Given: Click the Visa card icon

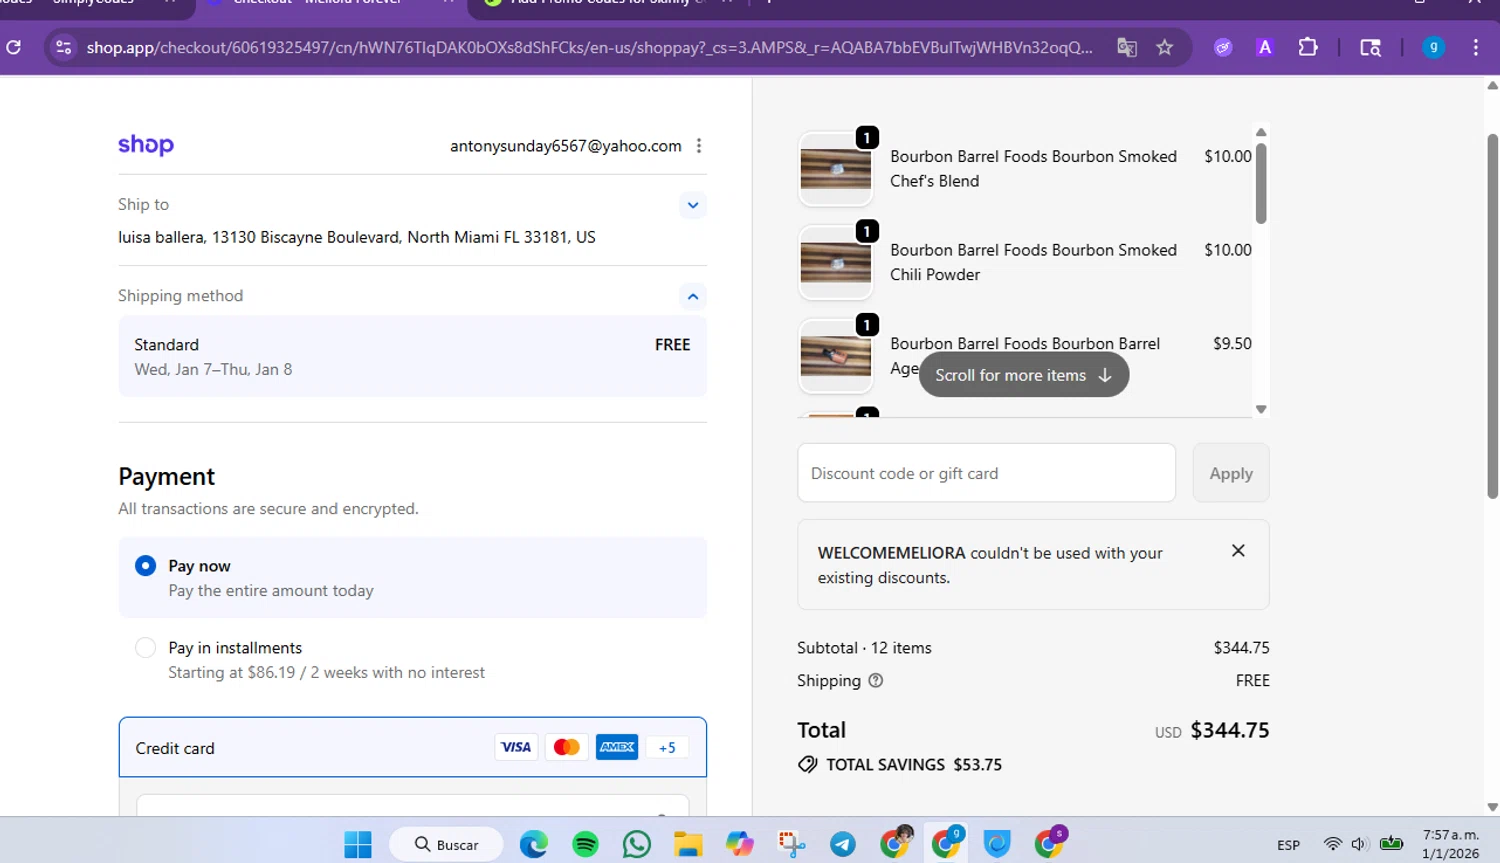Looking at the screenshot, I should [x=516, y=747].
